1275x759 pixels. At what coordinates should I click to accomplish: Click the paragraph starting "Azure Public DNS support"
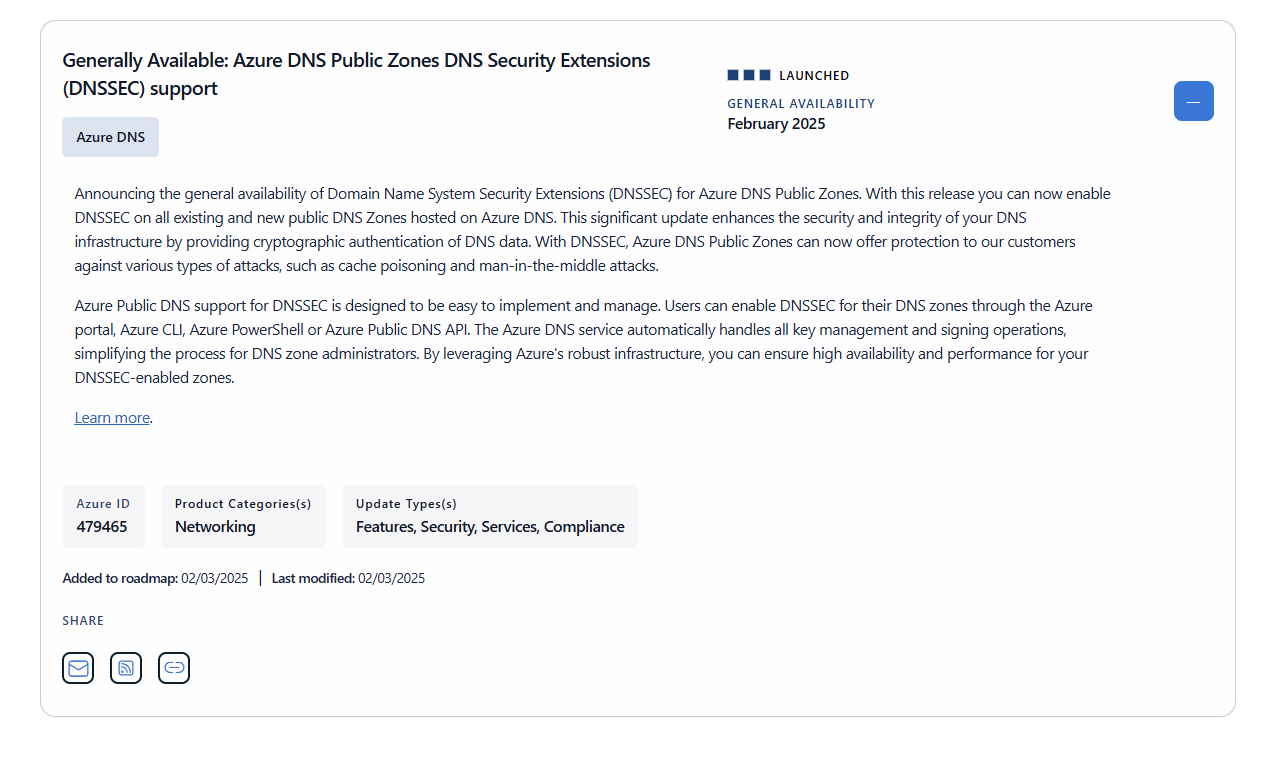tap(584, 342)
